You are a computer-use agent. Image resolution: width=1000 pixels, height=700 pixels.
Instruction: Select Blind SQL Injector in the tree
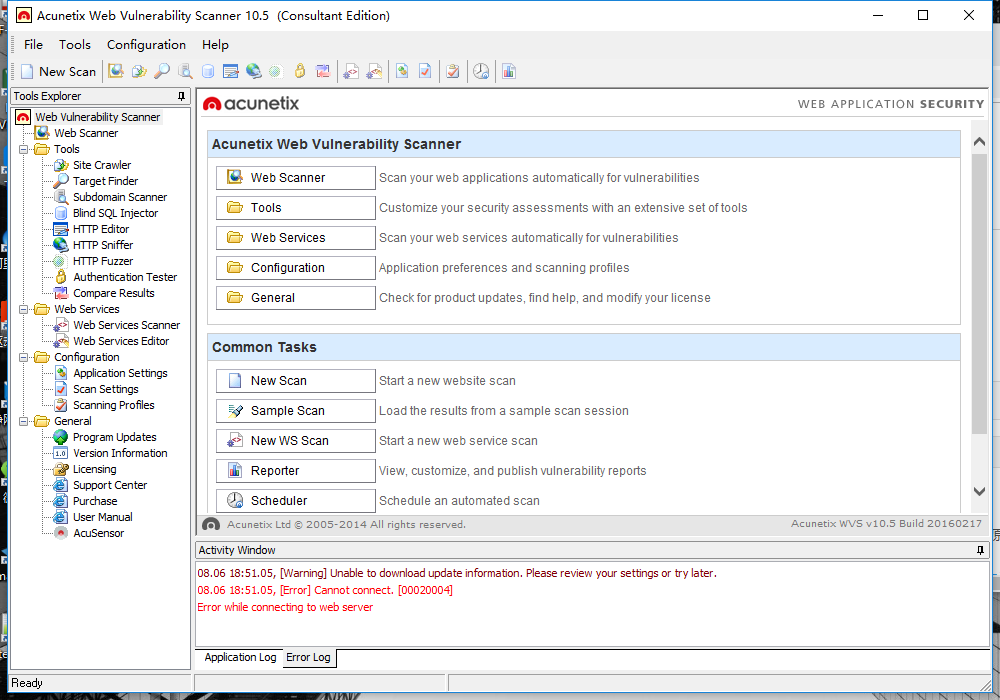pyautogui.click(x=115, y=213)
